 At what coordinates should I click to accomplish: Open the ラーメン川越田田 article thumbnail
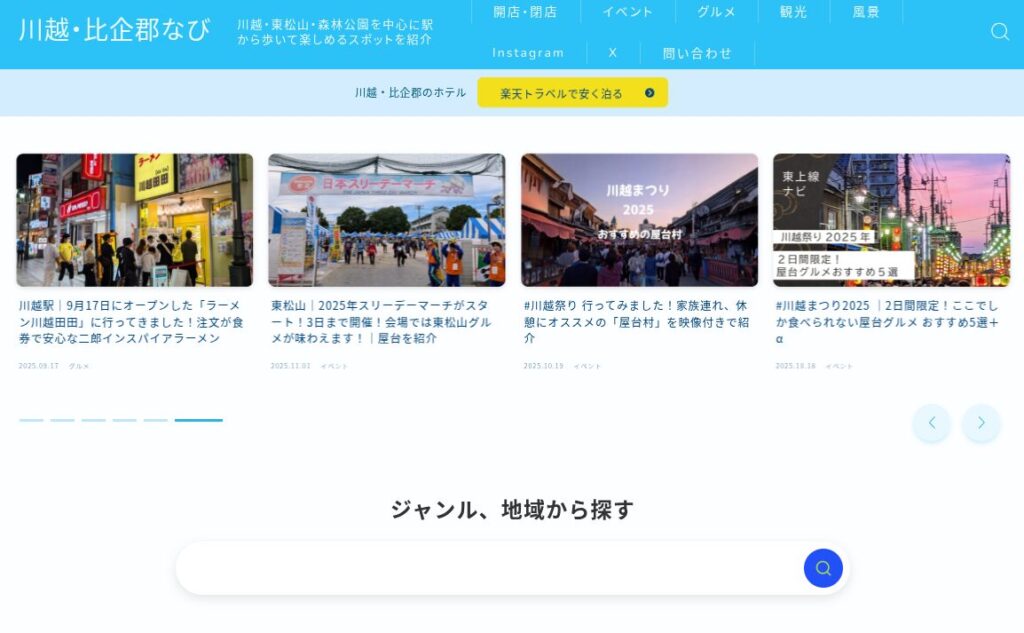(x=134, y=220)
